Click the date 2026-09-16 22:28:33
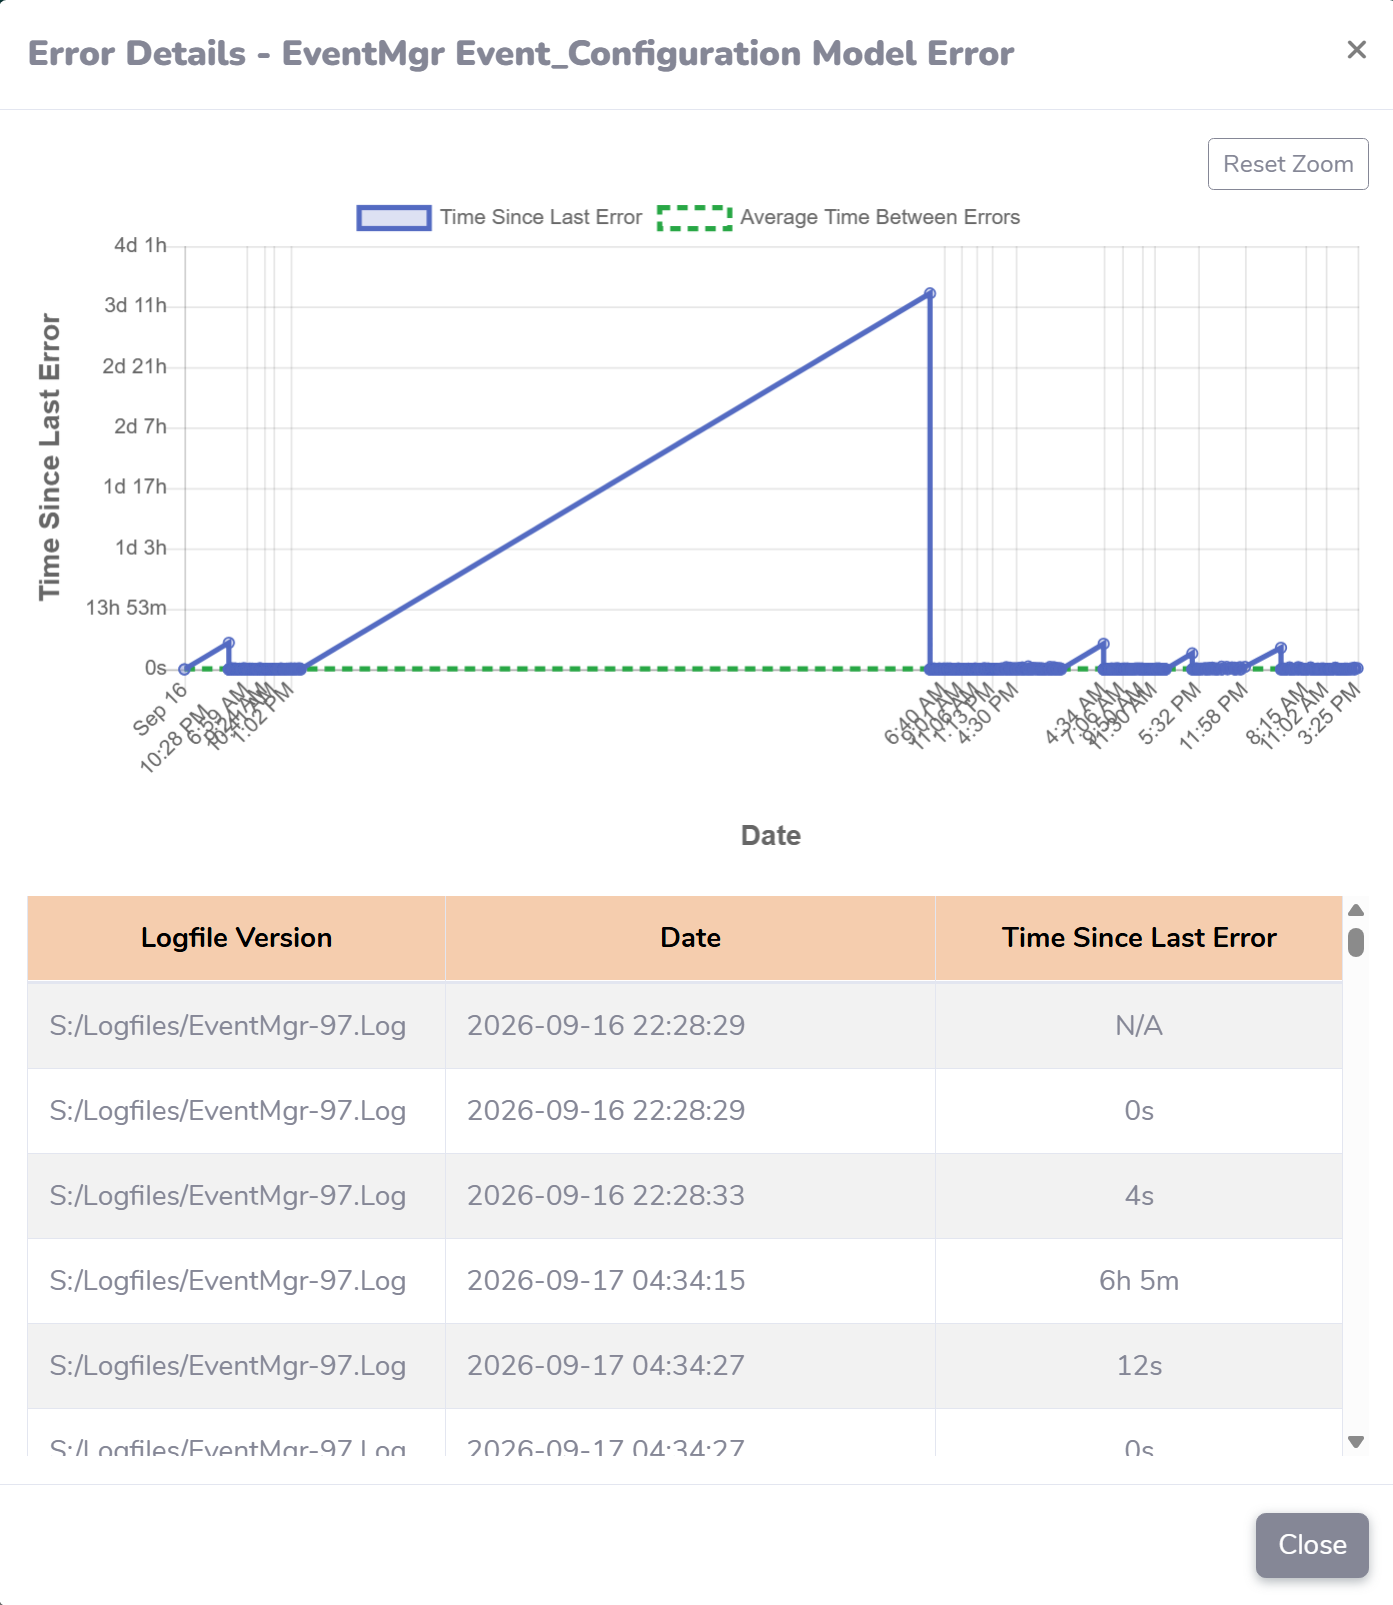The width and height of the screenshot is (1393, 1605). (x=606, y=1196)
